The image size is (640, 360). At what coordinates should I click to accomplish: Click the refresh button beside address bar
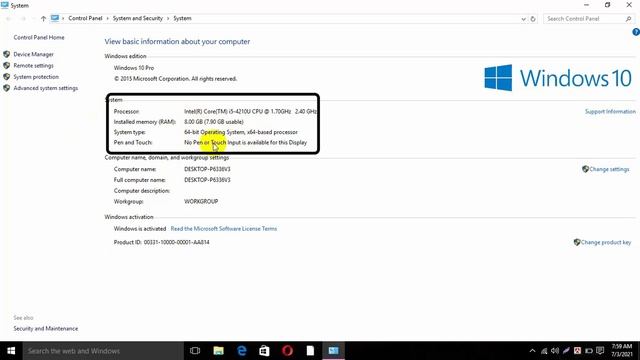pos(533,19)
